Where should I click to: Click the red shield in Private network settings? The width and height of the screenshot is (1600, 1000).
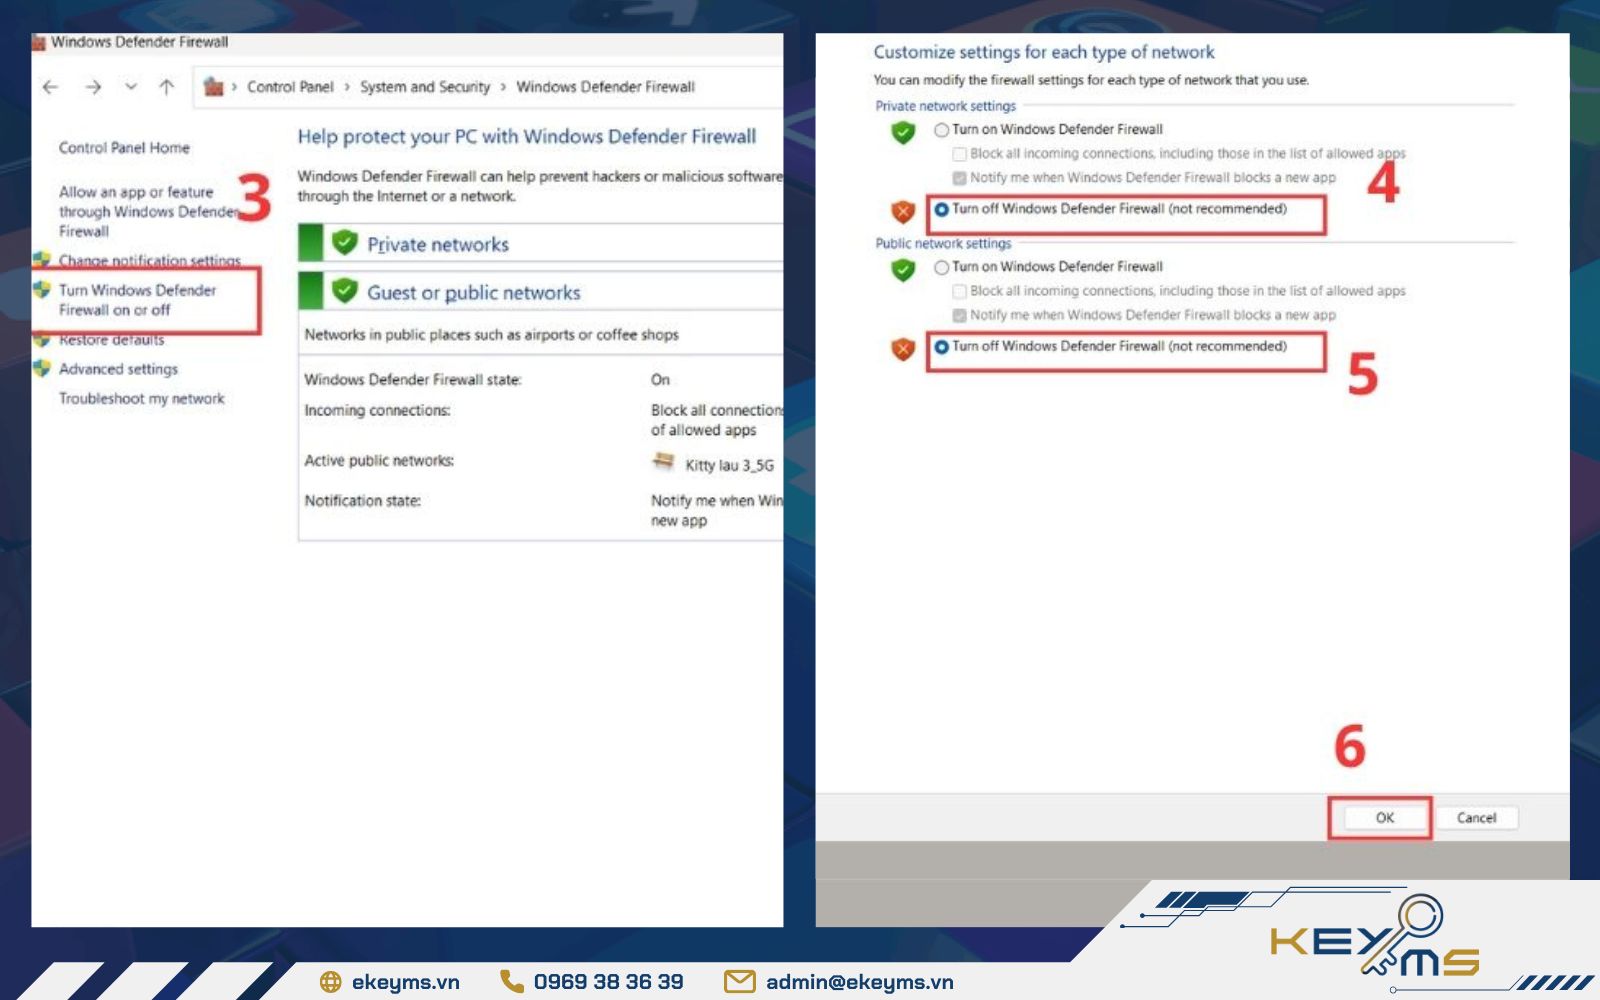pyautogui.click(x=903, y=209)
